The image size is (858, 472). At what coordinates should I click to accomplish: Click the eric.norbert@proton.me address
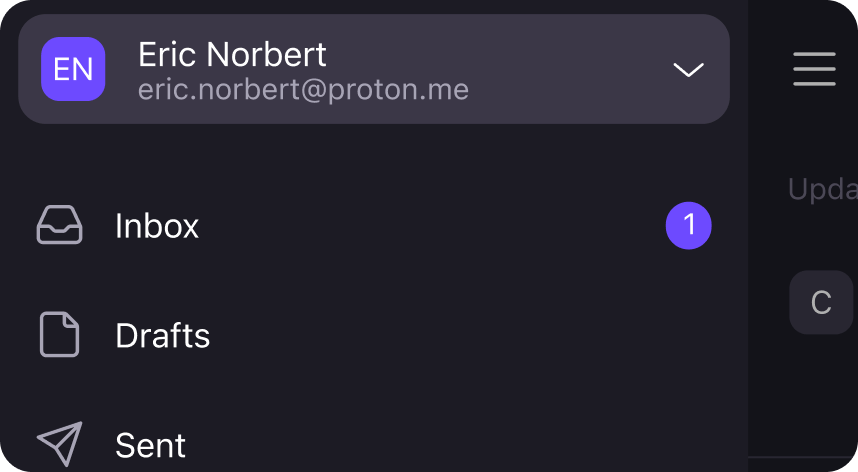coord(303,89)
